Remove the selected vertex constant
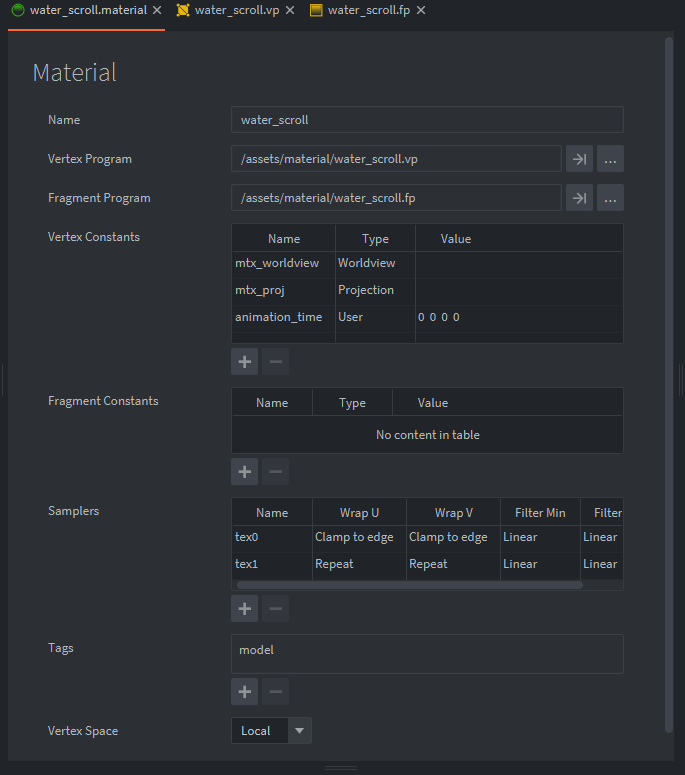The height and width of the screenshot is (775, 685). tap(276, 361)
